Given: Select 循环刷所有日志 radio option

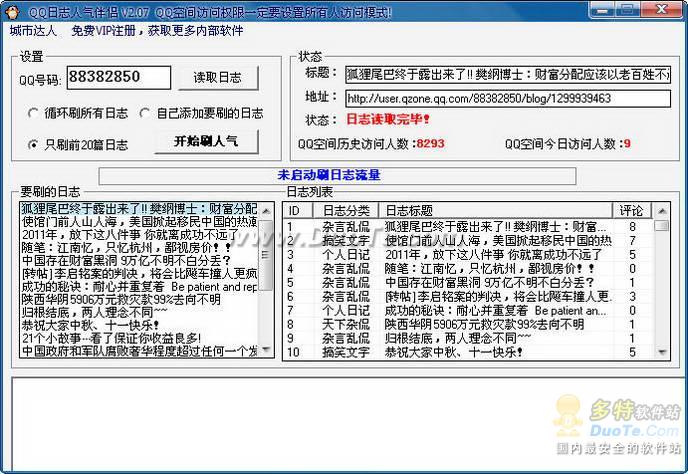Looking at the screenshot, I should click(78, 113).
